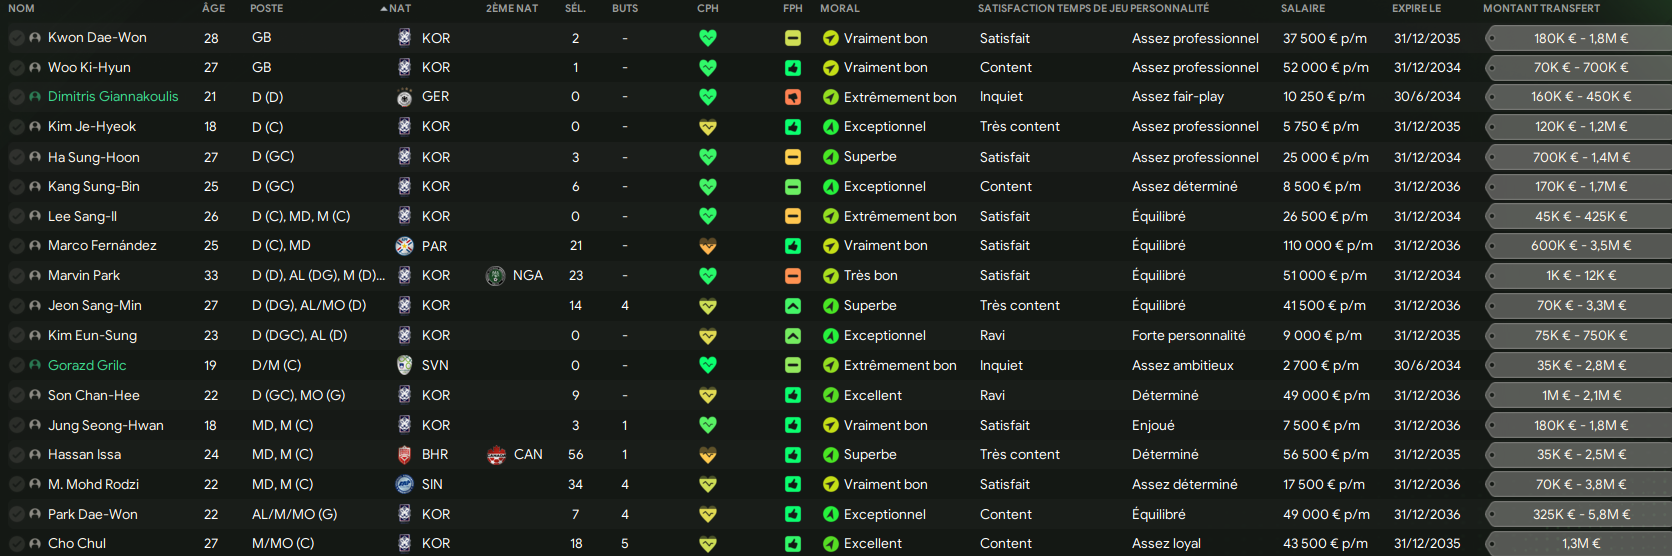Sort the list by NAT column
This screenshot has width=1672, height=556.
pyautogui.click(x=399, y=8)
